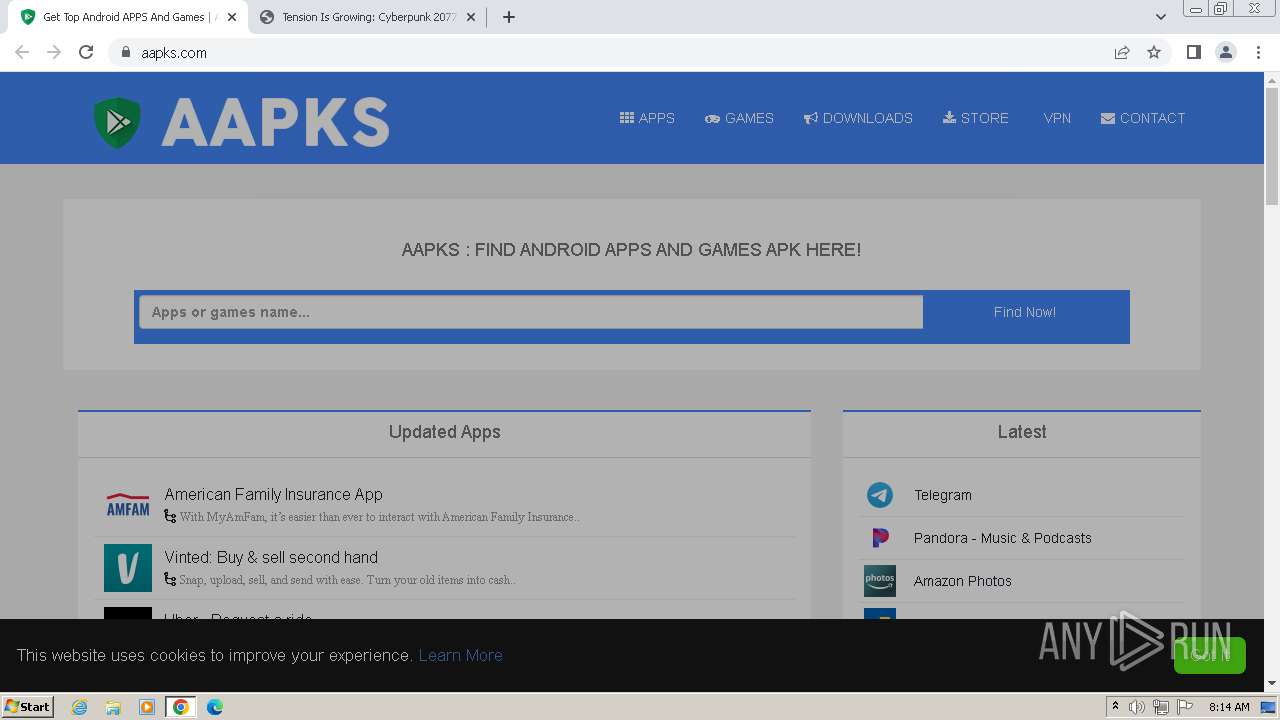Launch Internet Explorer from the taskbar
This screenshot has height=720, width=1280.
pyautogui.click(x=80, y=707)
